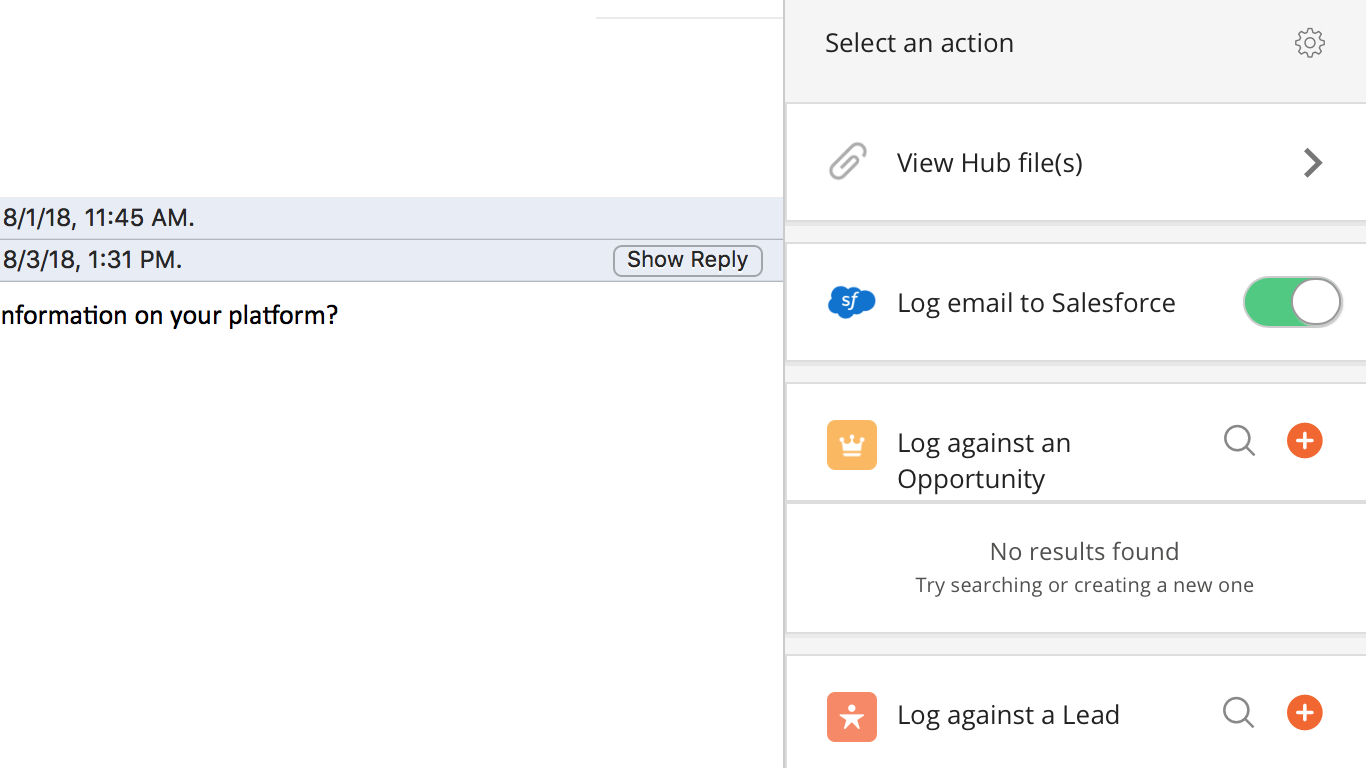Click the orange Opportunity crown icon
This screenshot has height=768, width=1366.
tap(851, 445)
